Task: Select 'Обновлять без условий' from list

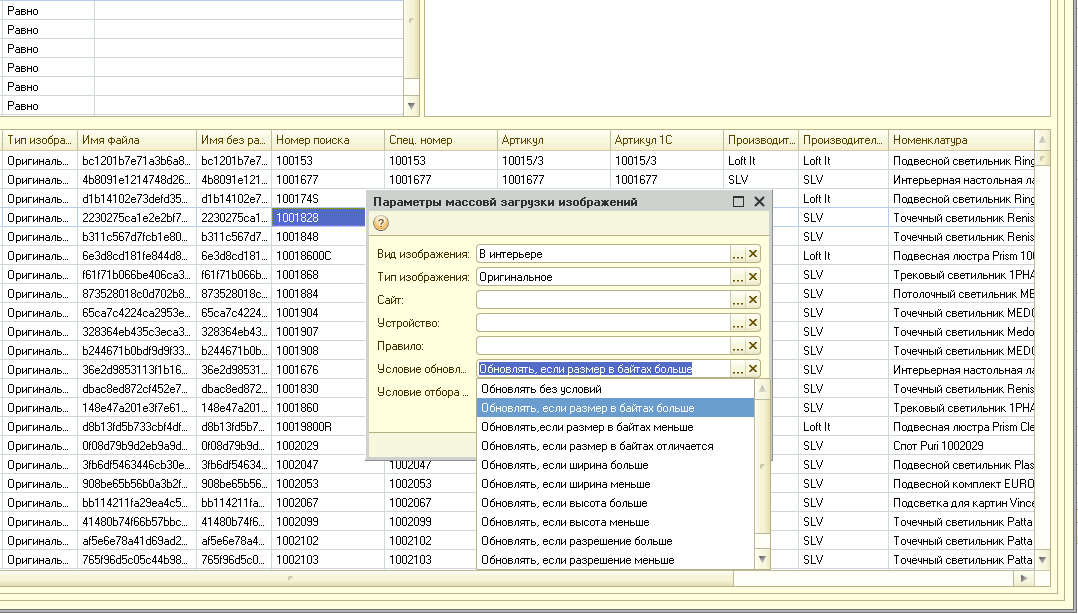Action: 541,389
